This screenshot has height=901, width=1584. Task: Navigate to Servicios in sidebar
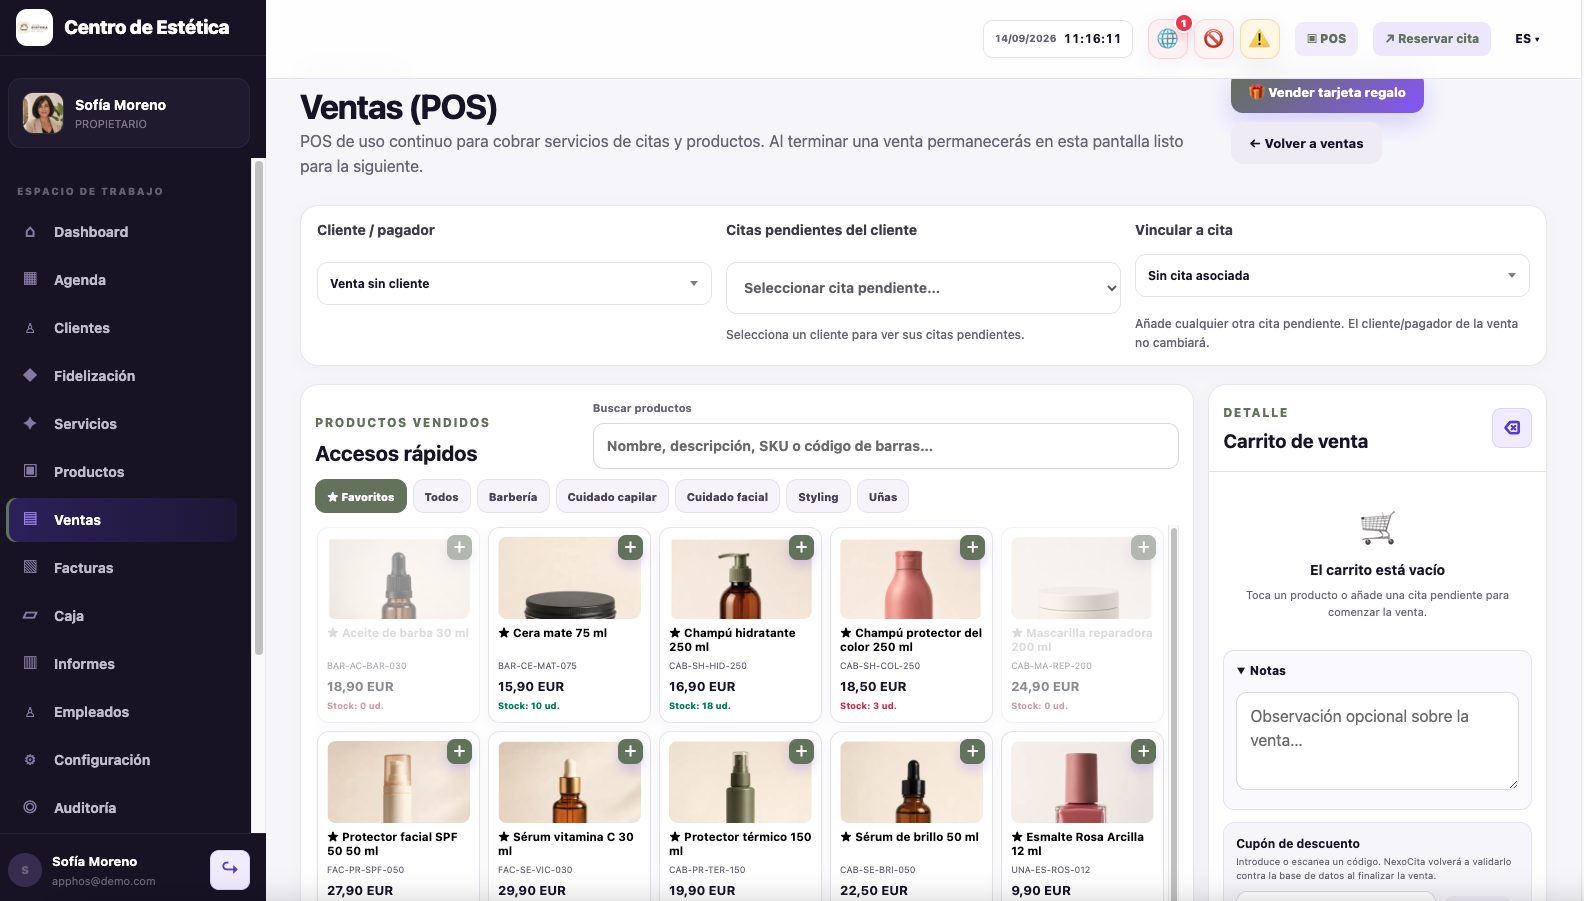(x=122, y=424)
